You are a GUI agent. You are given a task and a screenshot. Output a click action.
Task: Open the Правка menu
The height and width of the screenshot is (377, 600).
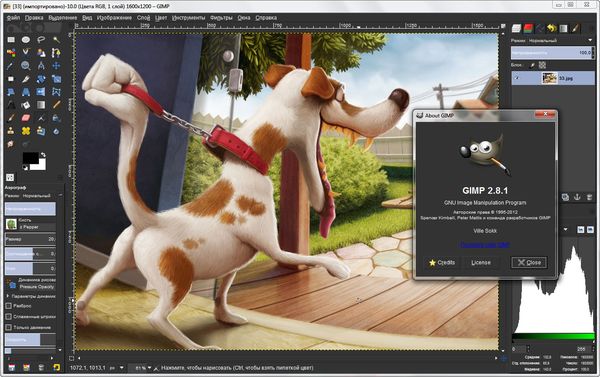coord(34,18)
